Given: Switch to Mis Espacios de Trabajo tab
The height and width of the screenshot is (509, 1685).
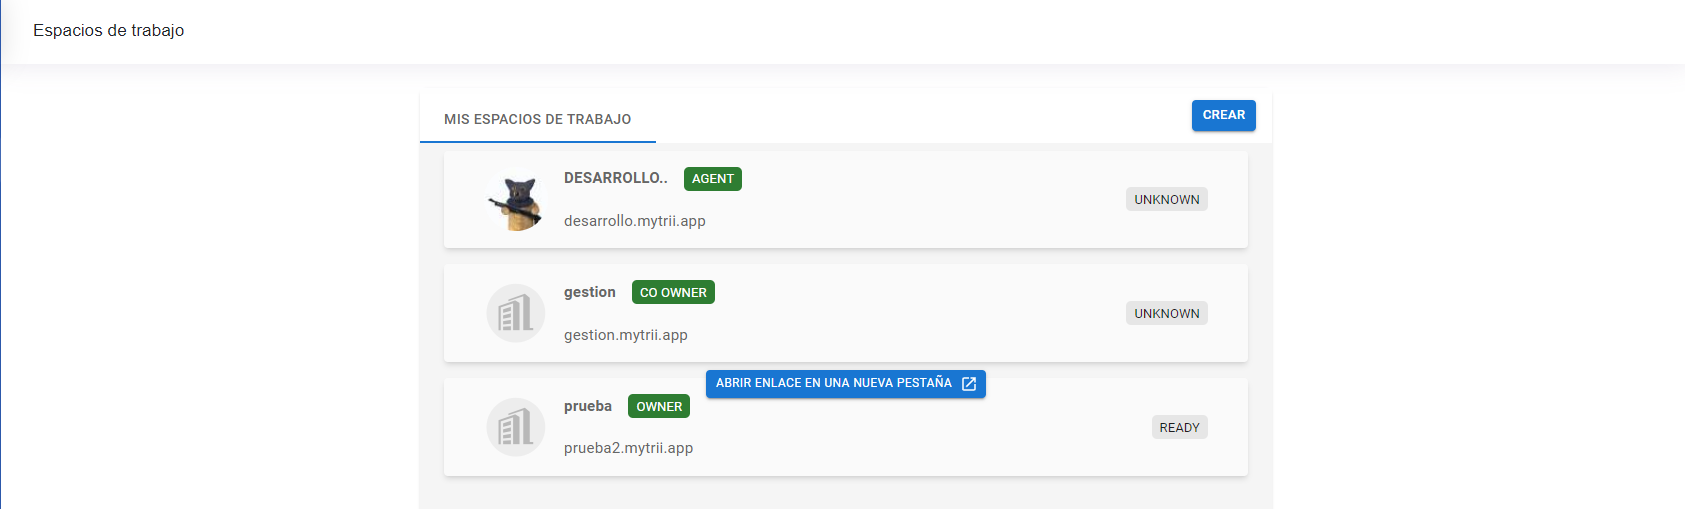Looking at the screenshot, I should (x=537, y=119).
